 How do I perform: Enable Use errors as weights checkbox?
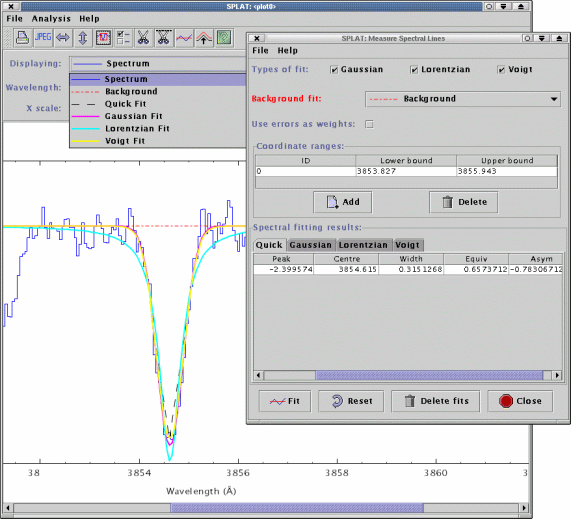tap(369, 125)
